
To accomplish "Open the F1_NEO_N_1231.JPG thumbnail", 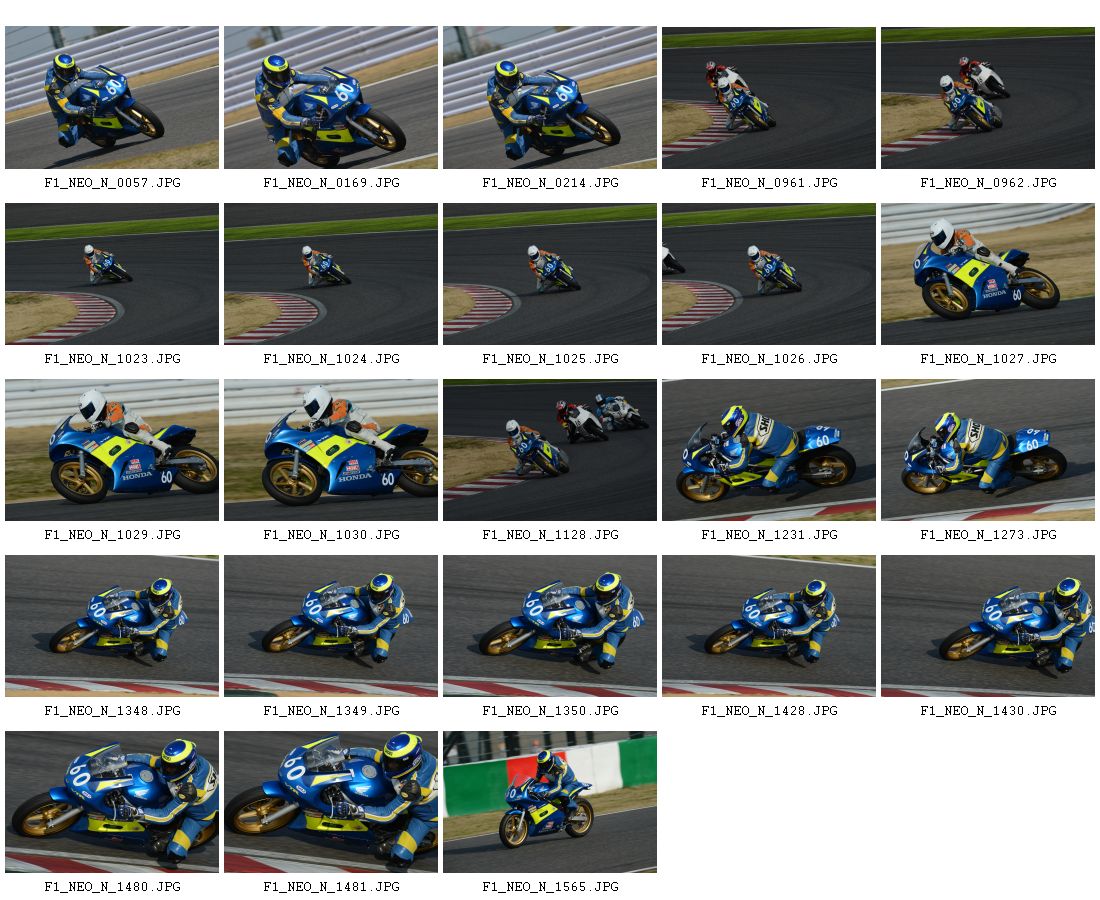I will coord(769,450).
